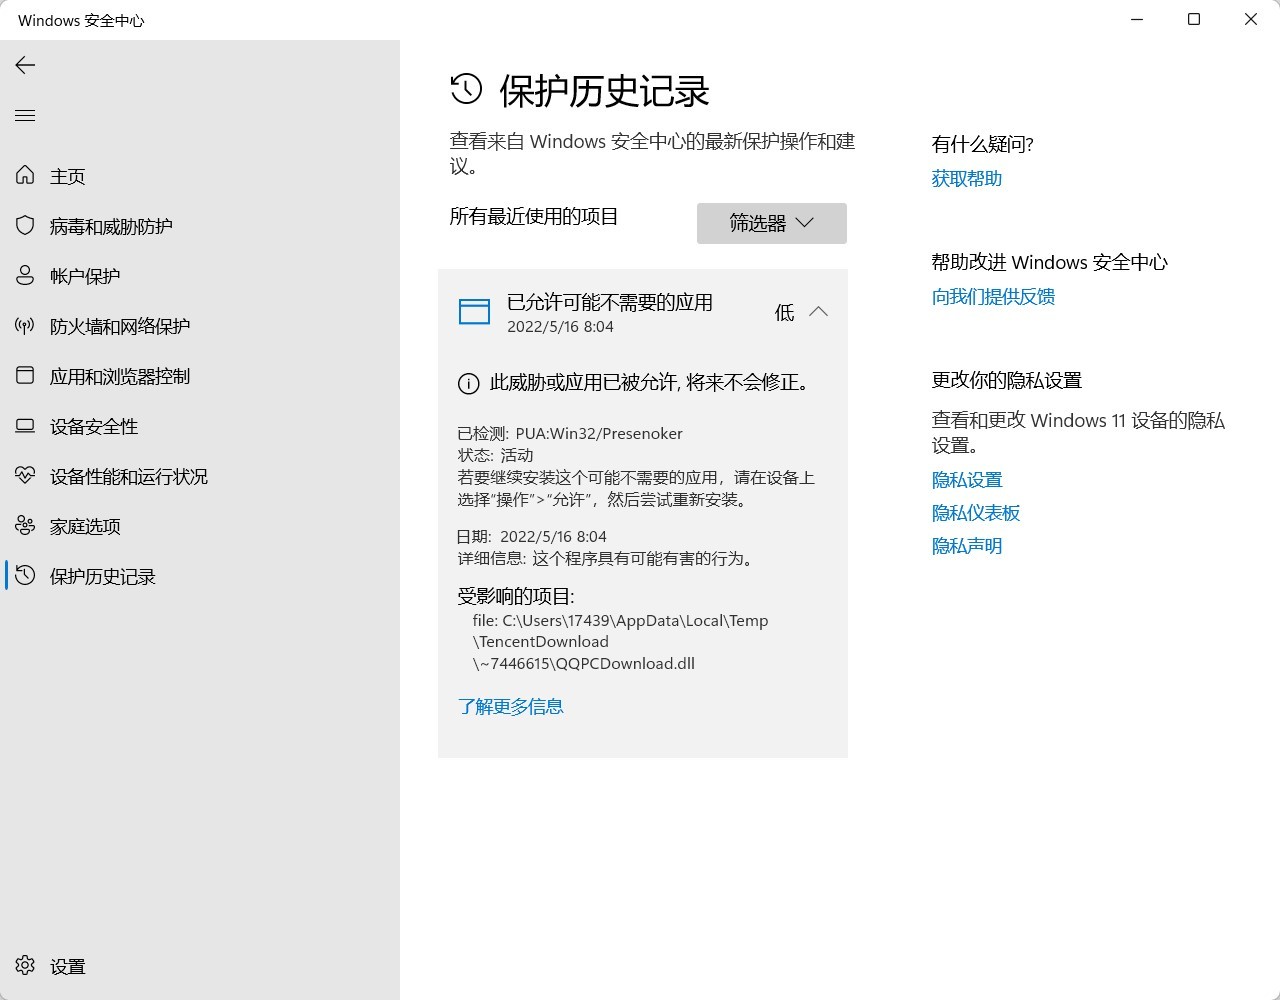Click the 所有最近使用的项目 label
The height and width of the screenshot is (1000, 1280).
click(x=534, y=216)
